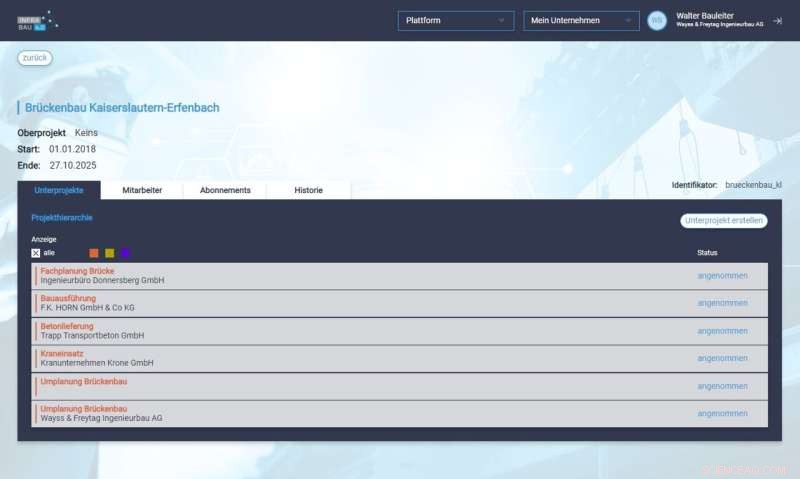Switch to the Mitarbeiter tab
The width and height of the screenshot is (800, 479).
141,190
